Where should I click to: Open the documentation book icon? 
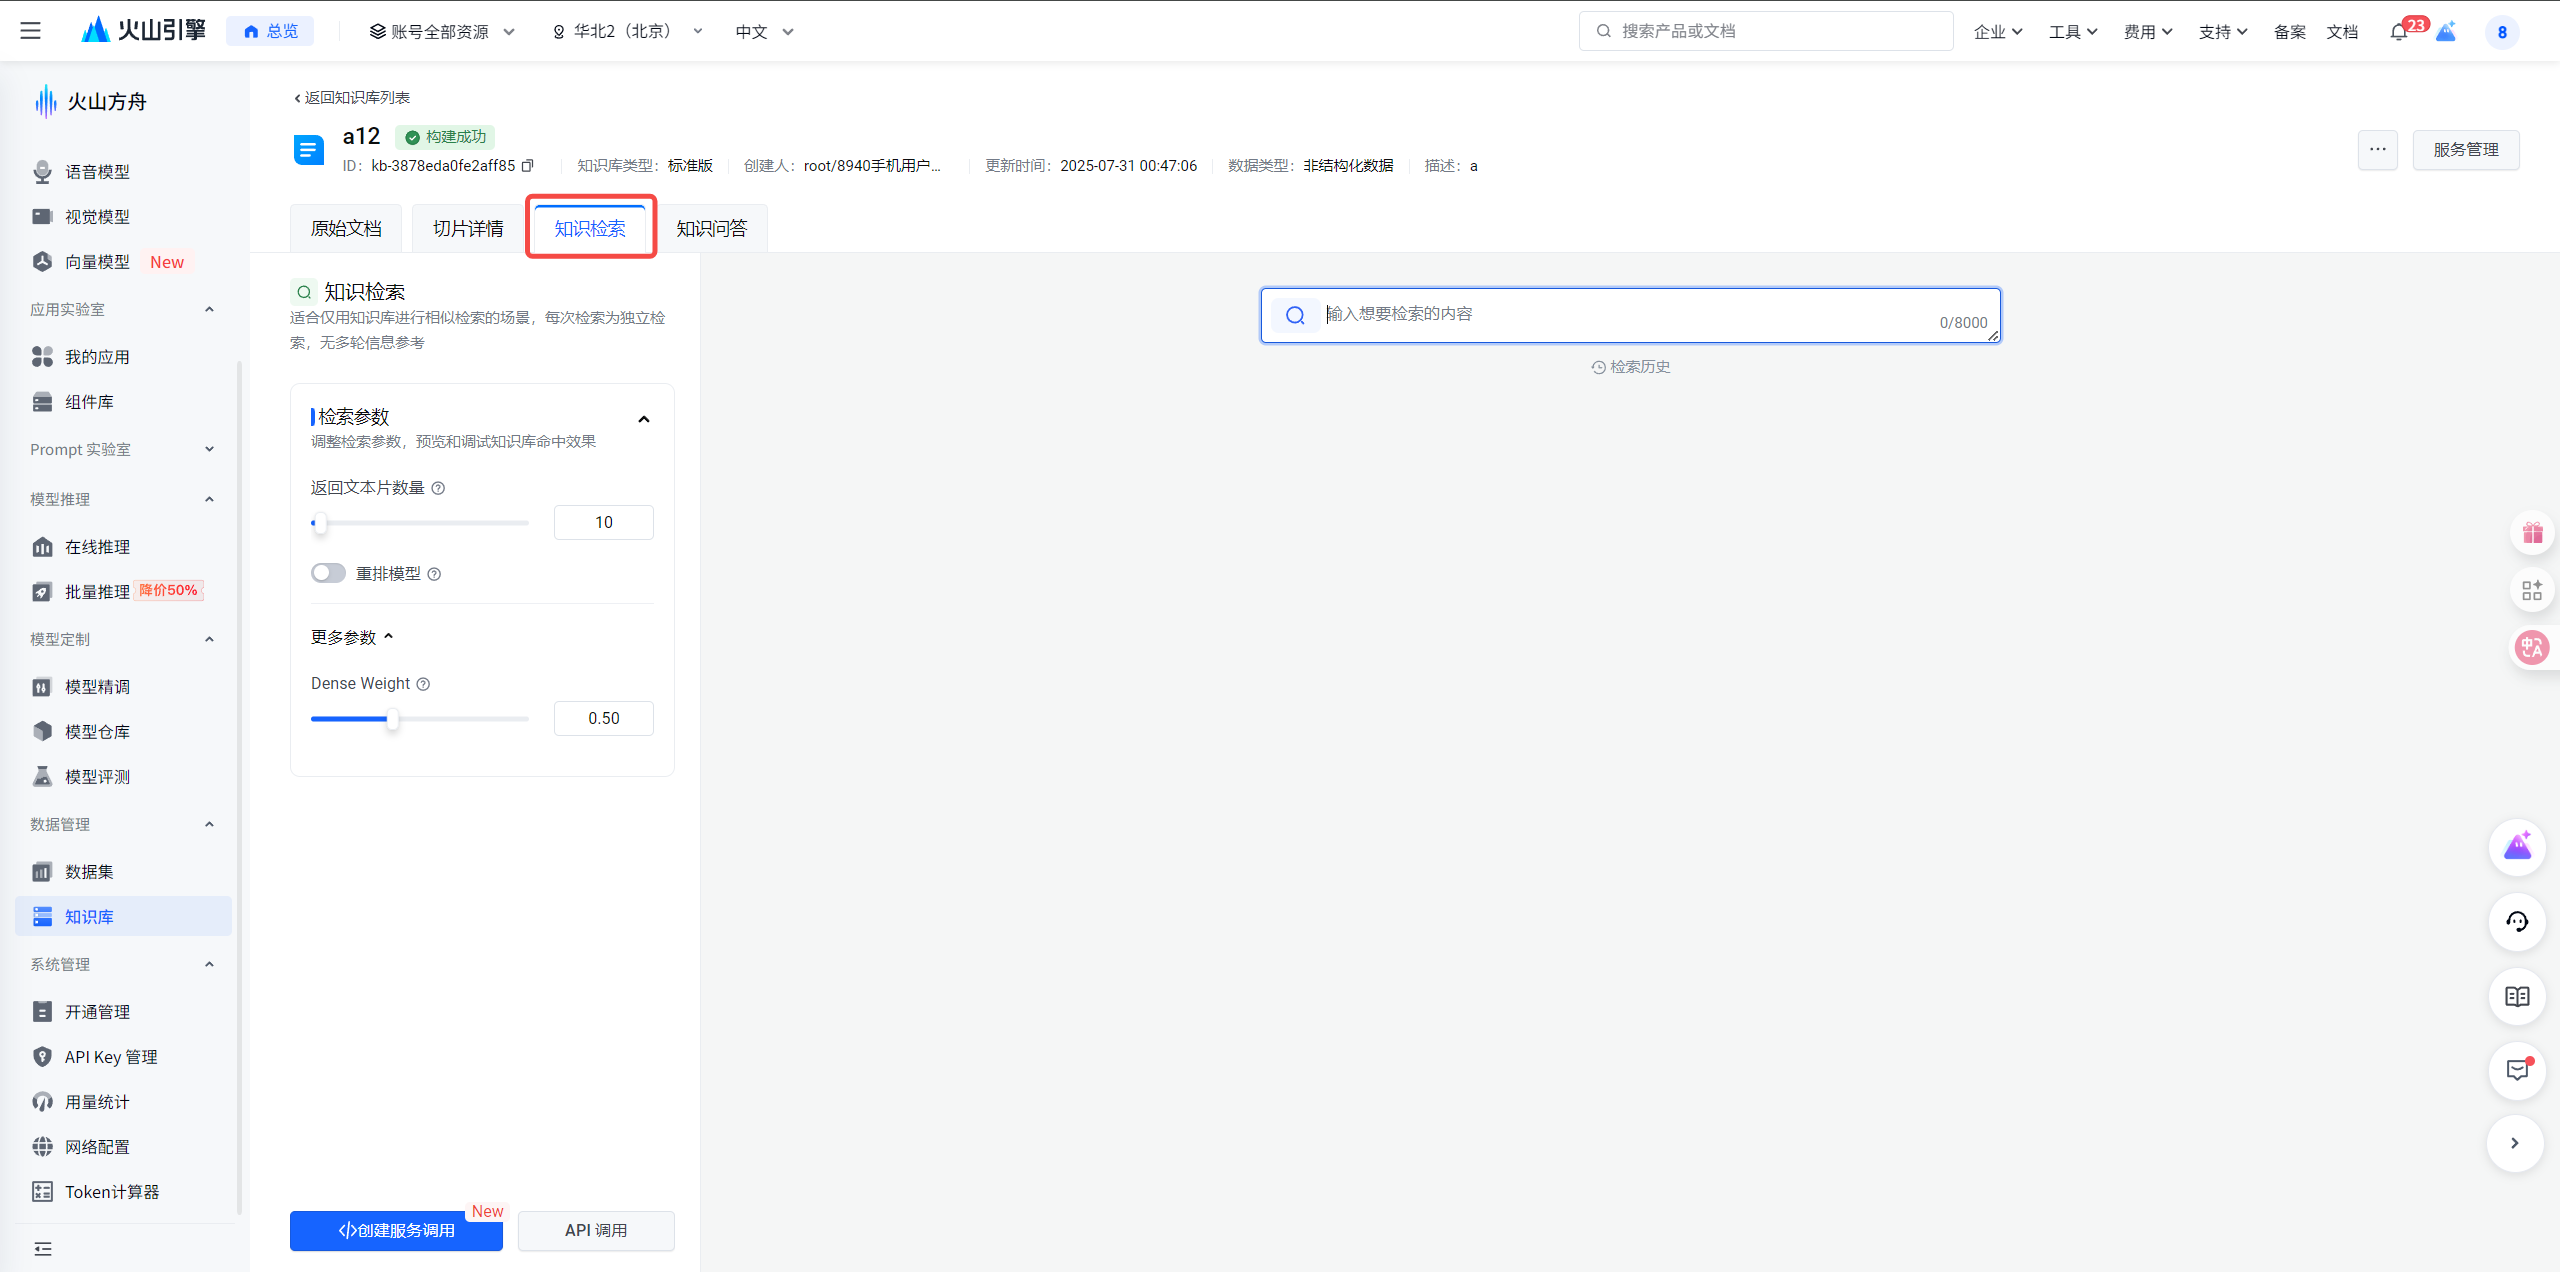point(2517,996)
